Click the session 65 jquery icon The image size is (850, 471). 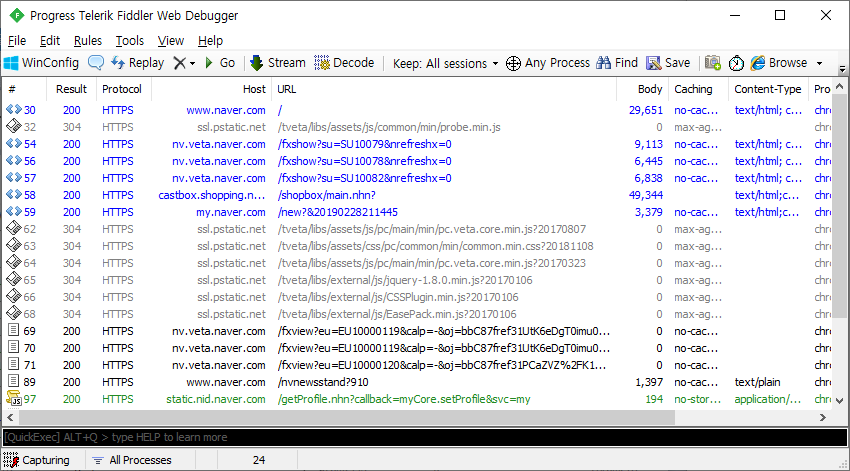pos(14,279)
